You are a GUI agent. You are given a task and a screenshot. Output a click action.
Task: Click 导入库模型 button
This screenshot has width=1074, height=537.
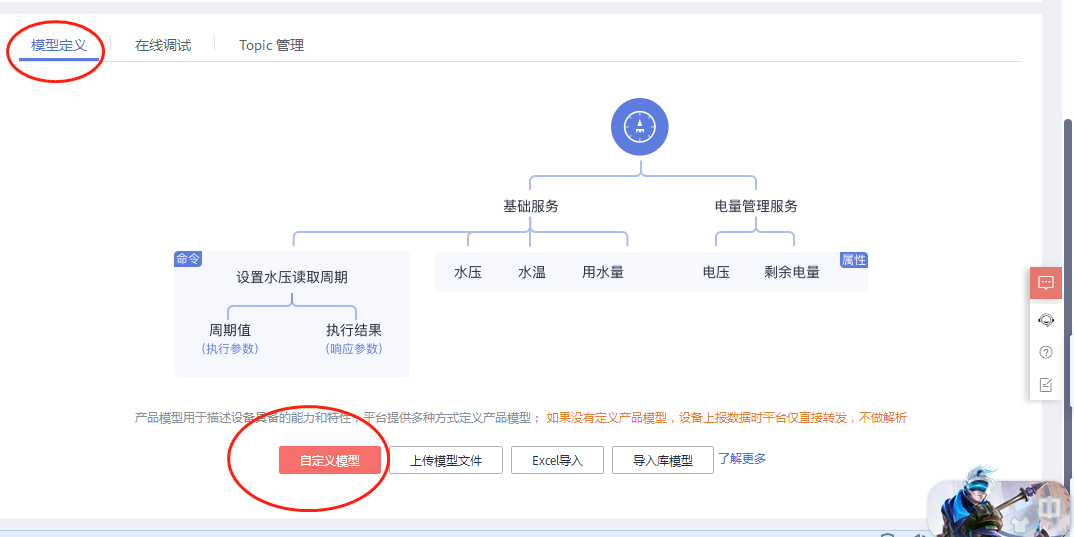(662, 461)
